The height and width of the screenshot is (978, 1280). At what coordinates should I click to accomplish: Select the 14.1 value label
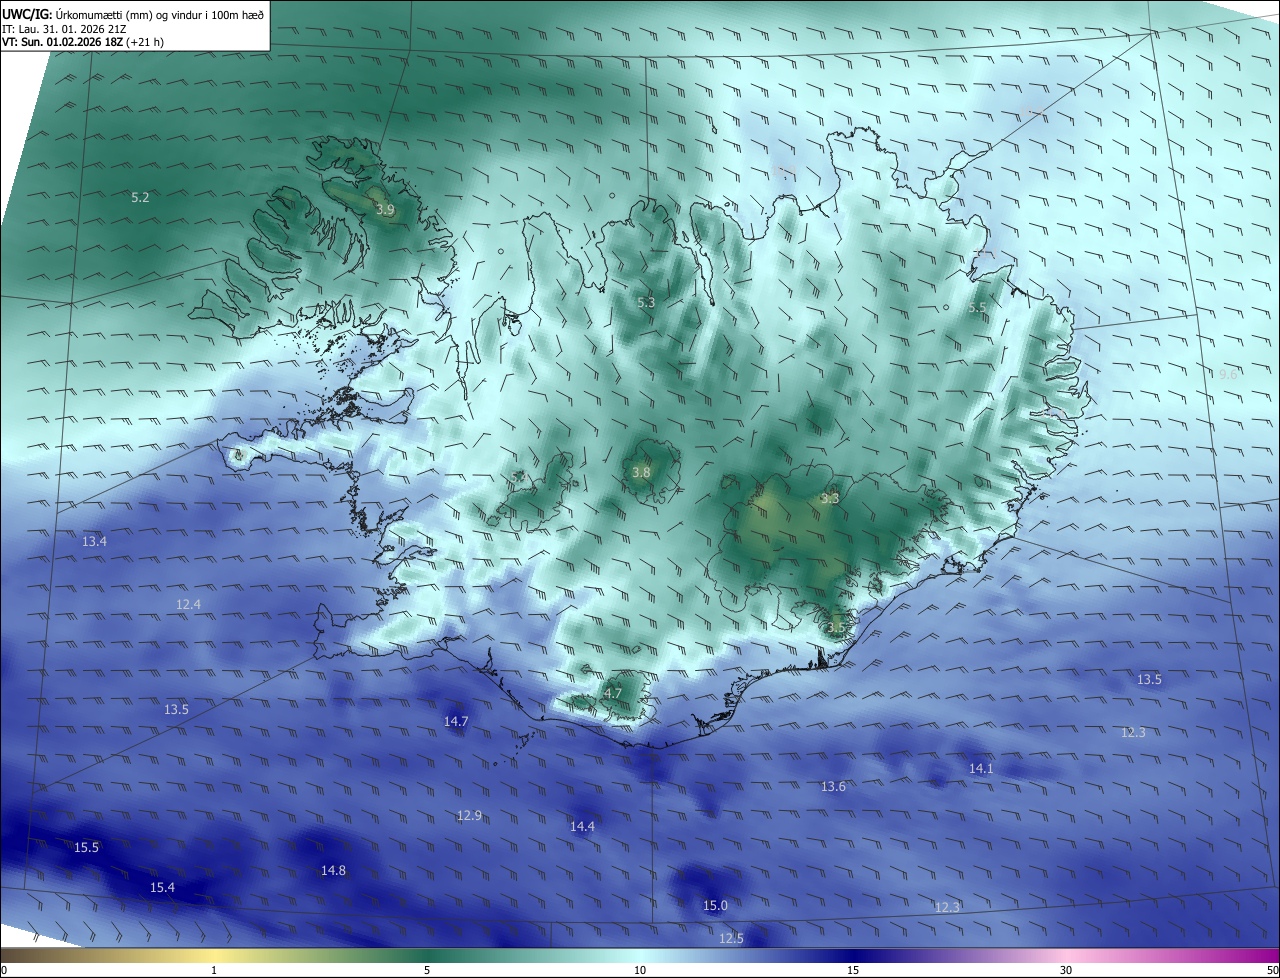pos(981,768)
